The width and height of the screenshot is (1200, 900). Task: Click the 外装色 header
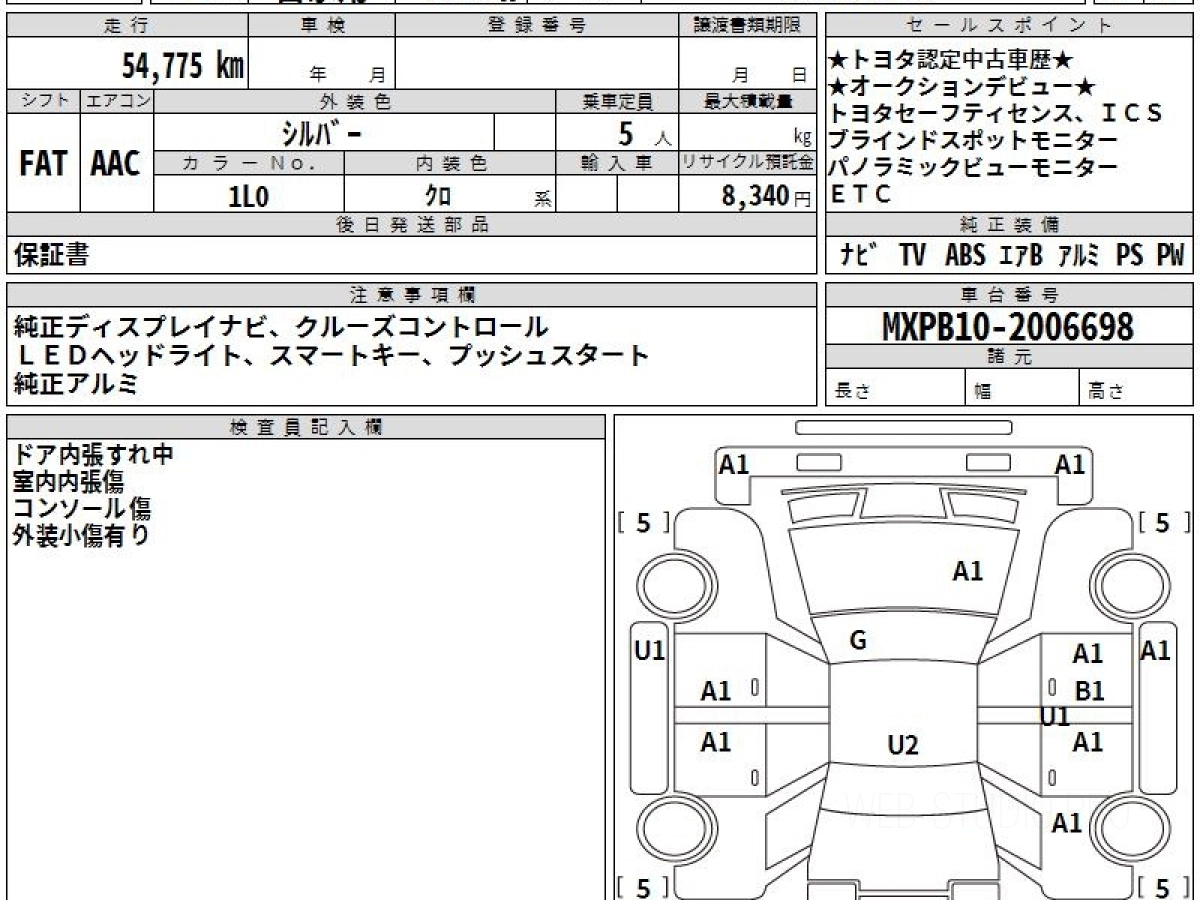point(355,101)
